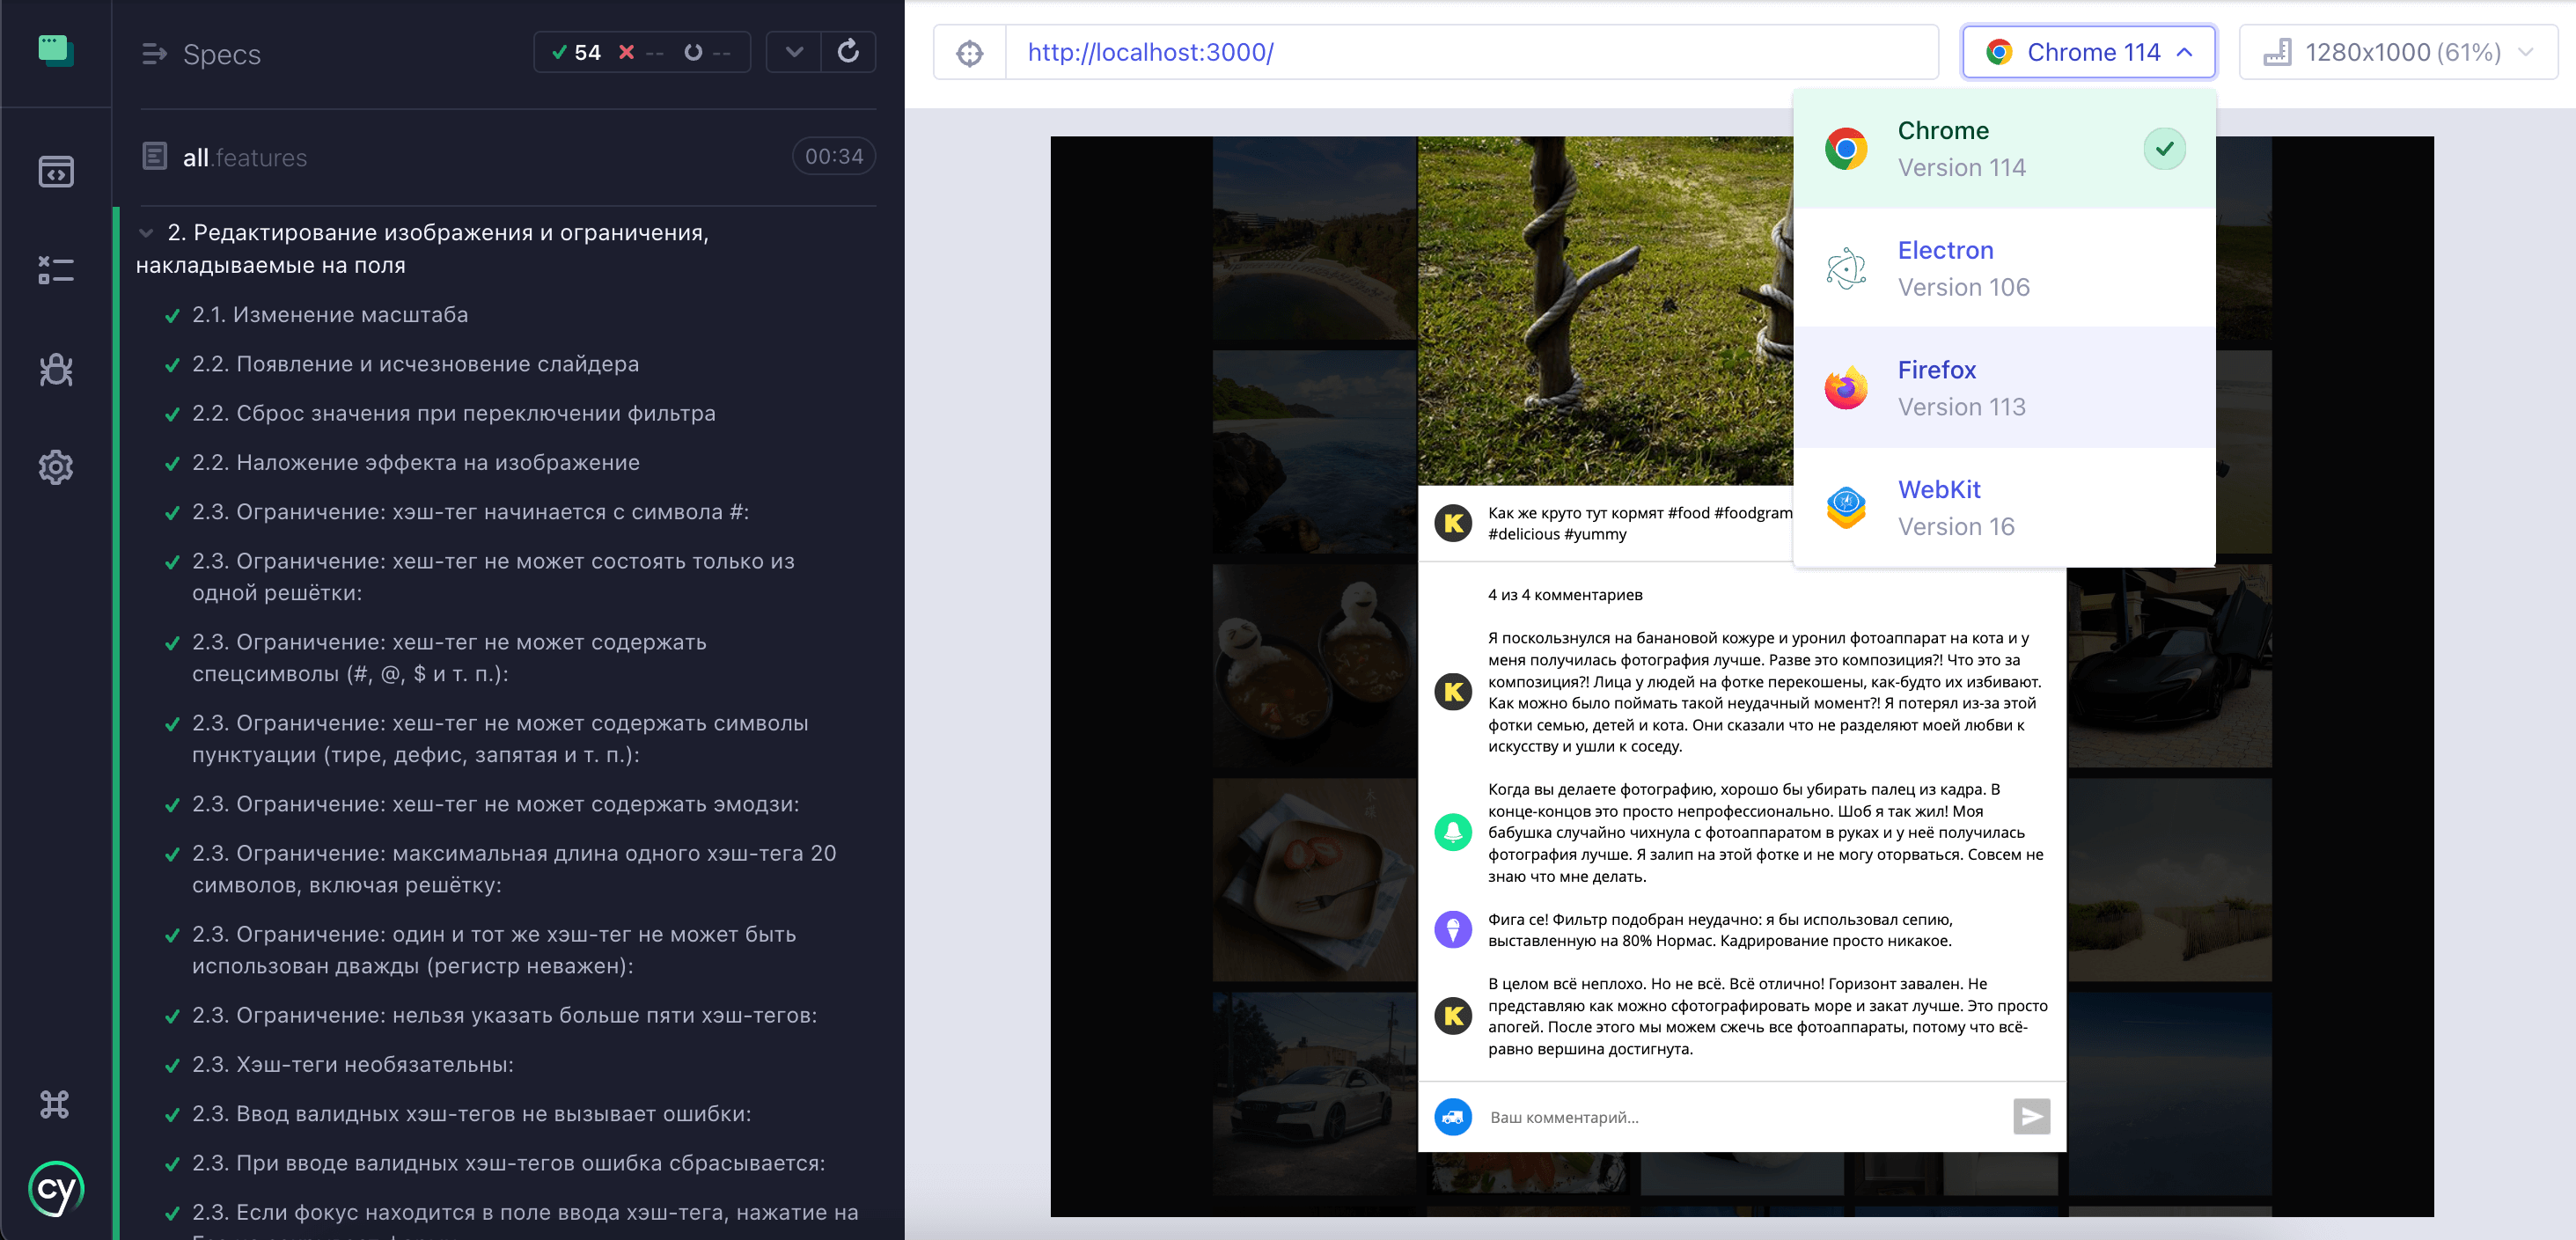Screen dimensions: 2576x1240
Task: Toggle the selector playground crosshair icon
Action: pos(969,53)
